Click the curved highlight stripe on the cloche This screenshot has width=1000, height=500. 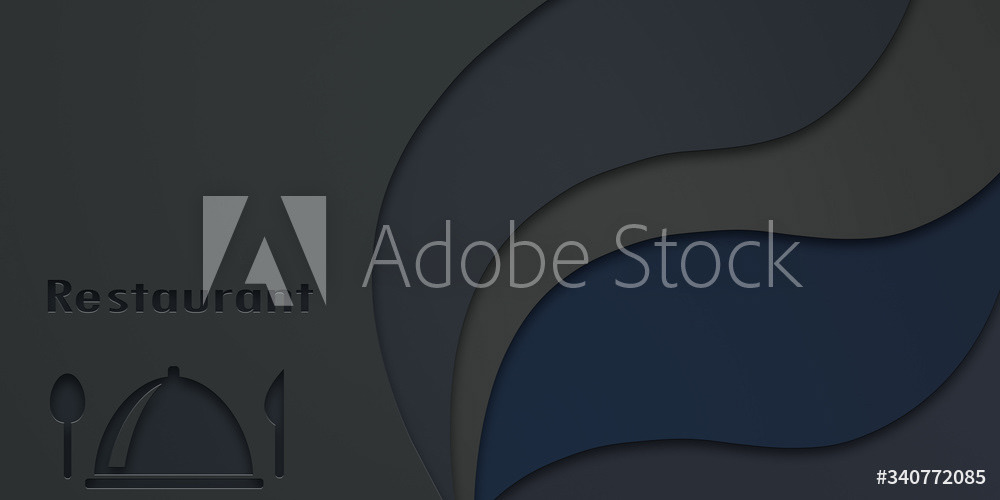(131, 425)
